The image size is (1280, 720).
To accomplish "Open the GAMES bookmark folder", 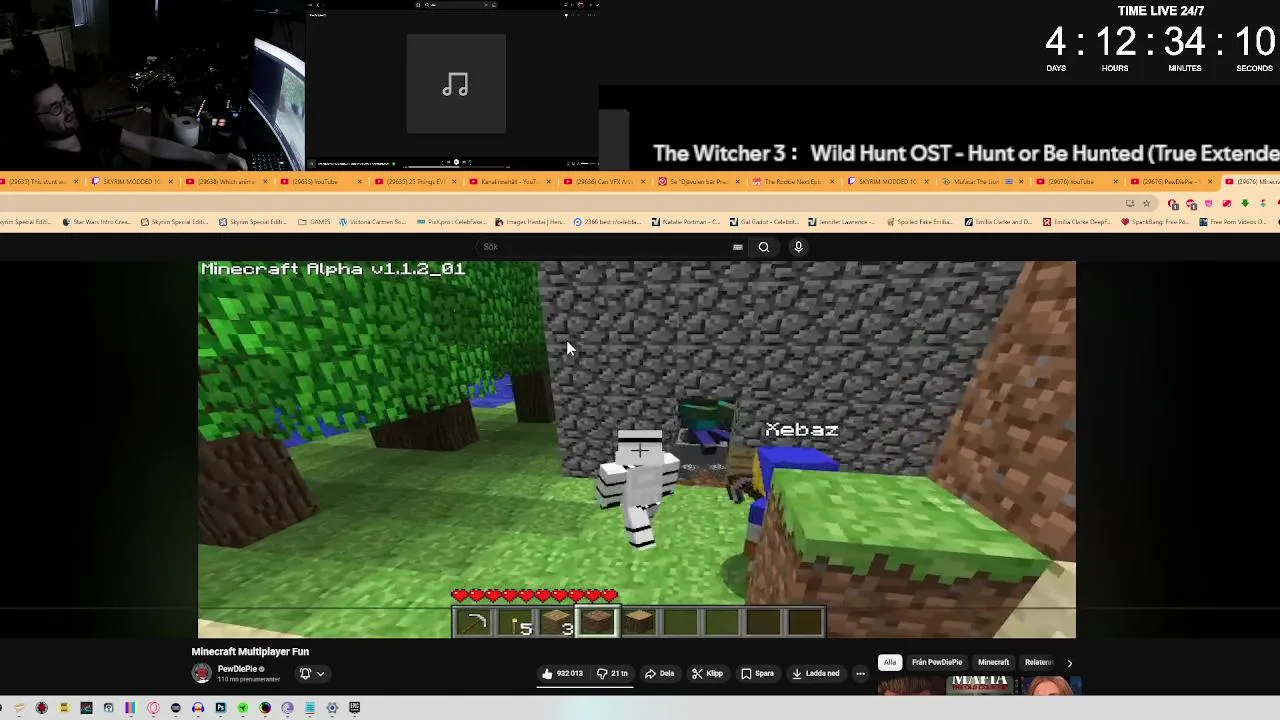I will [x=314, y=222].
